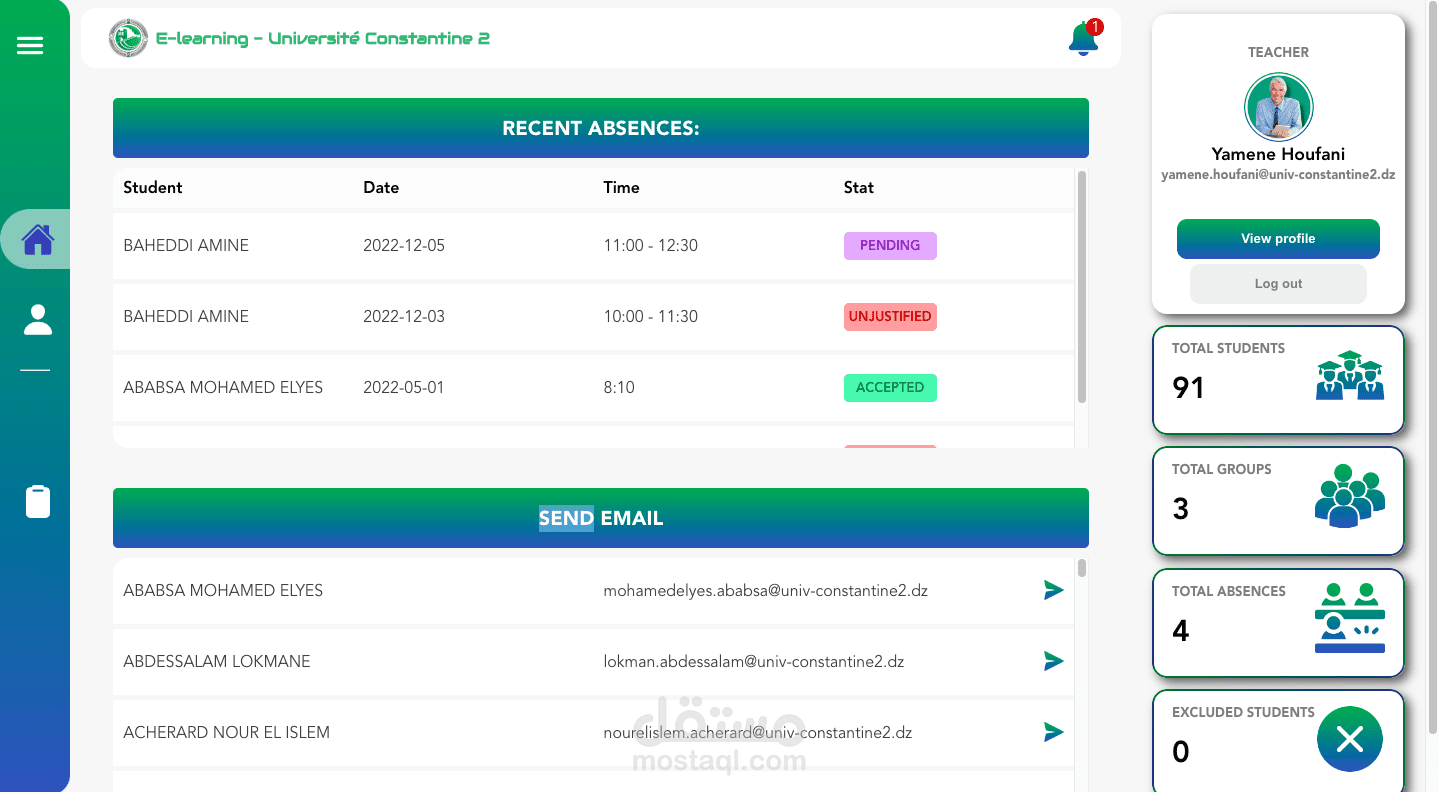Click the PENDING status badge
The image size is (1439, 792).
click(x=890, y=246)
